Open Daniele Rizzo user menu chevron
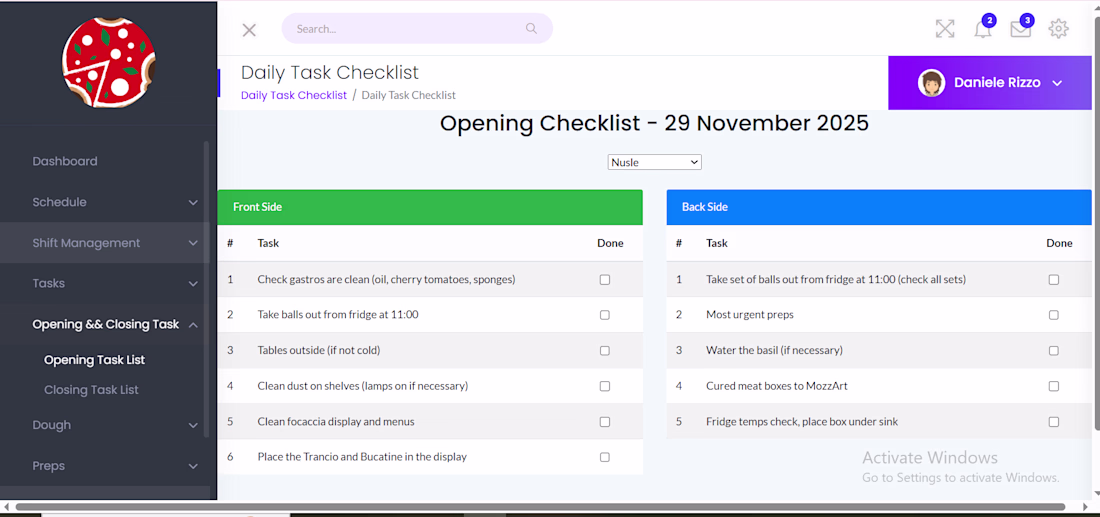The image size is (1100, 517). [1057, 83]
